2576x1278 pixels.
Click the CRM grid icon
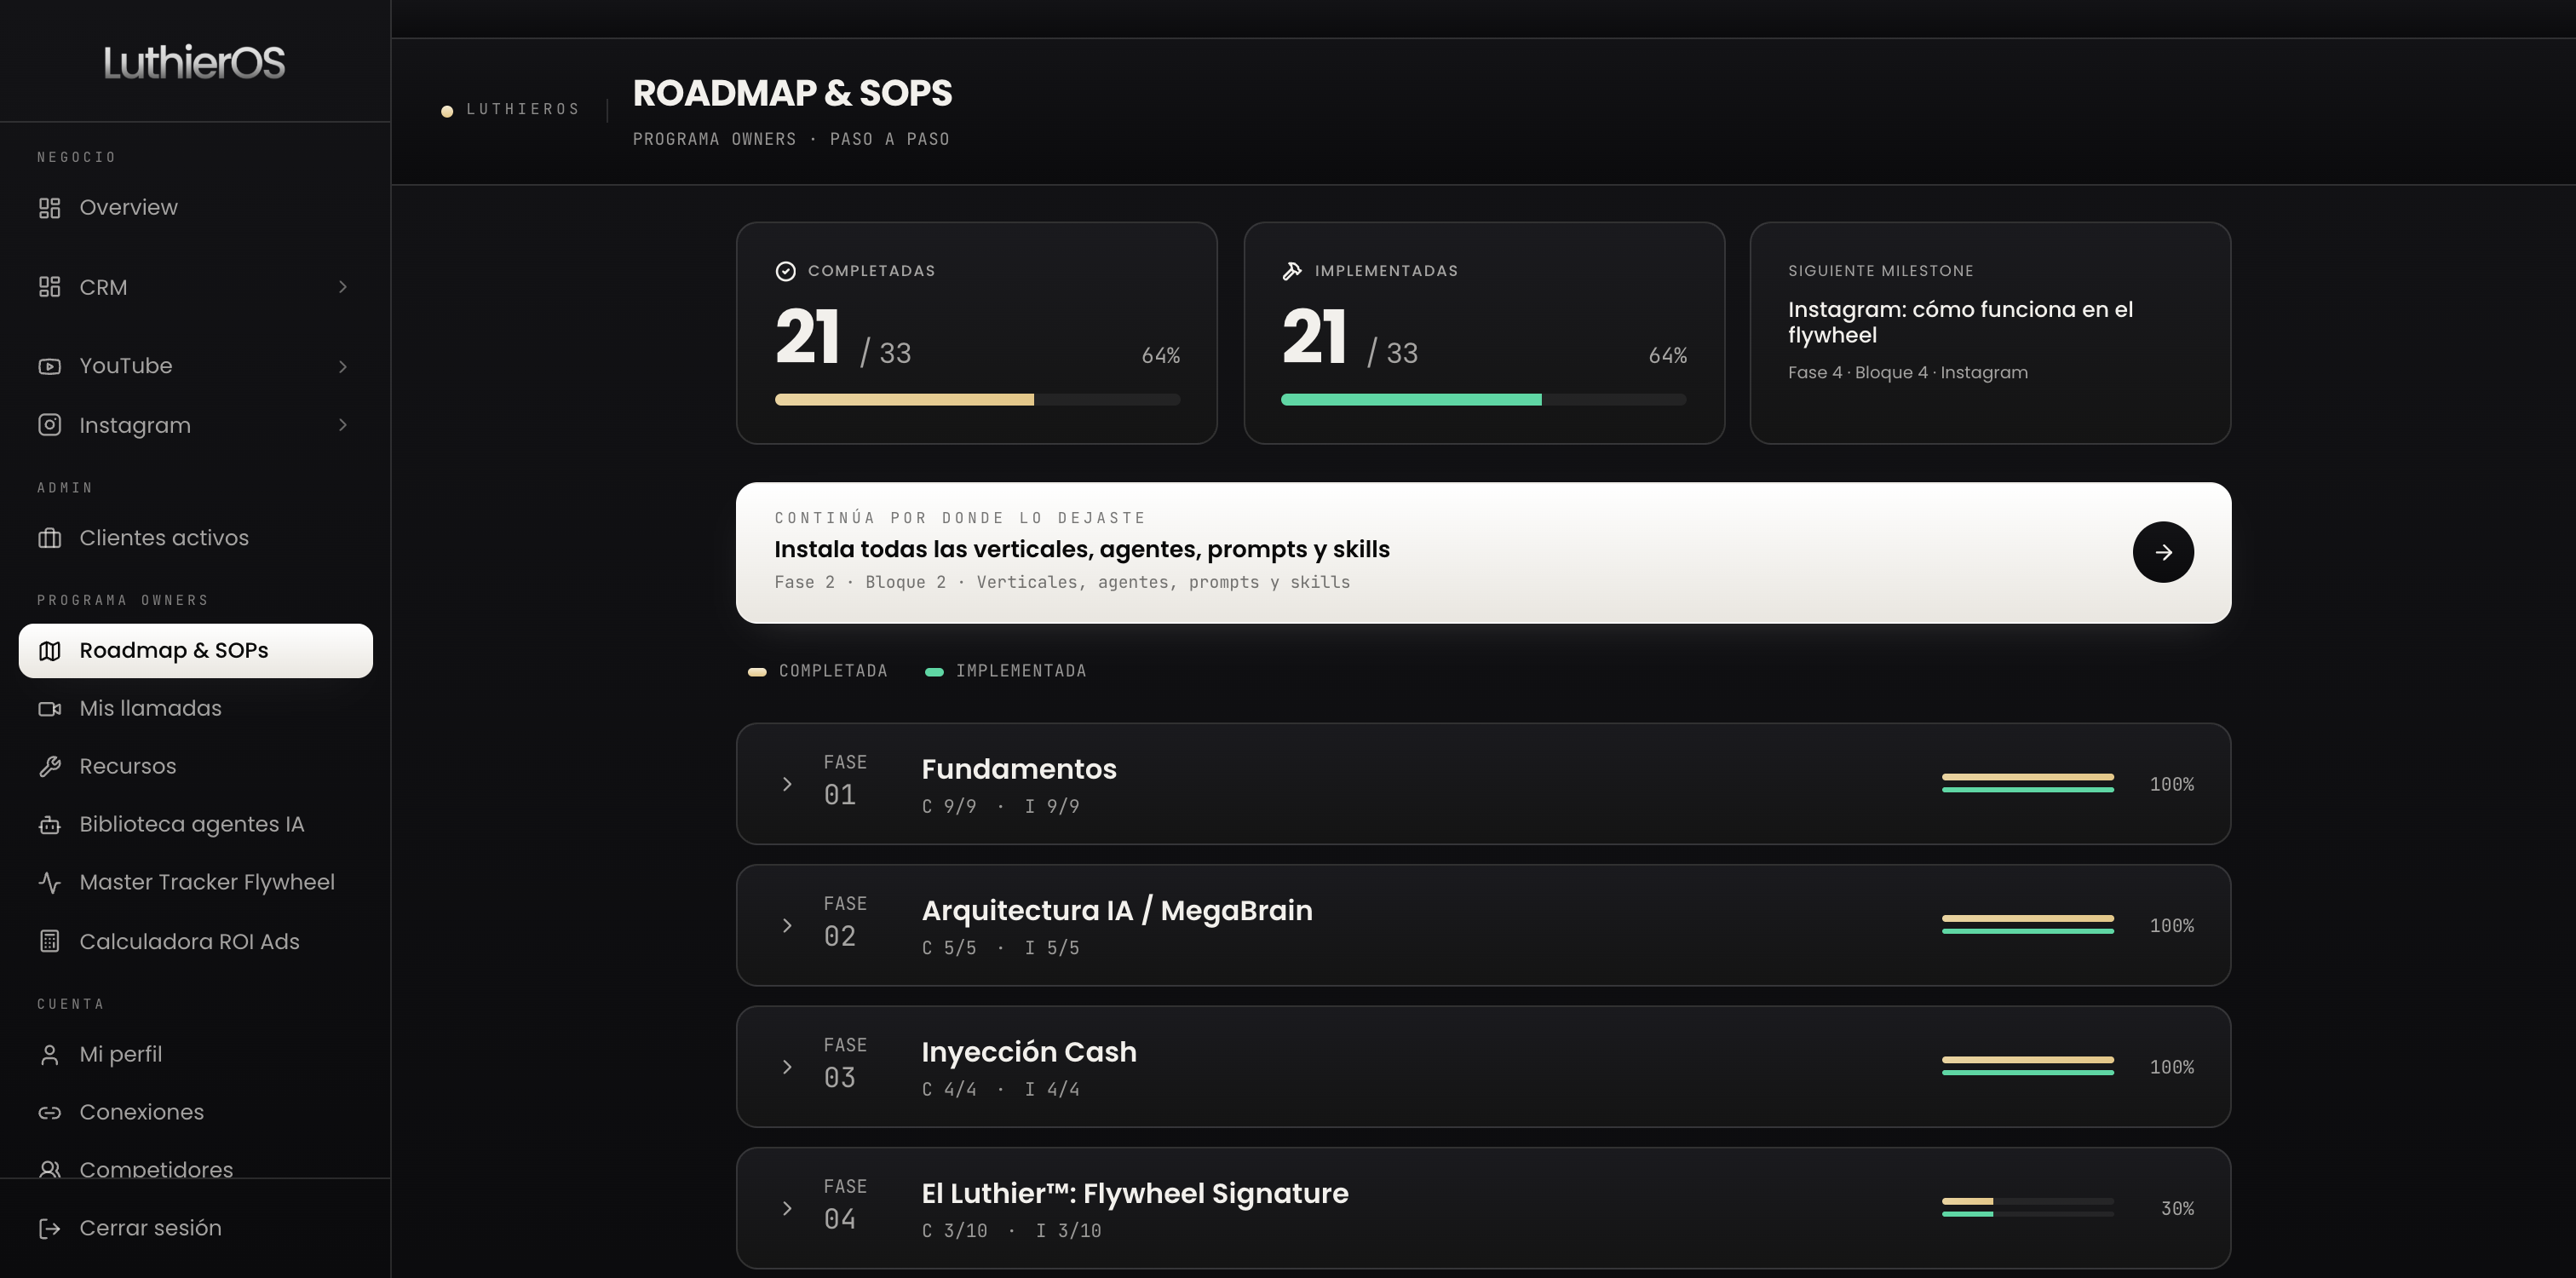pyautogui.click(x=49, y=287)
